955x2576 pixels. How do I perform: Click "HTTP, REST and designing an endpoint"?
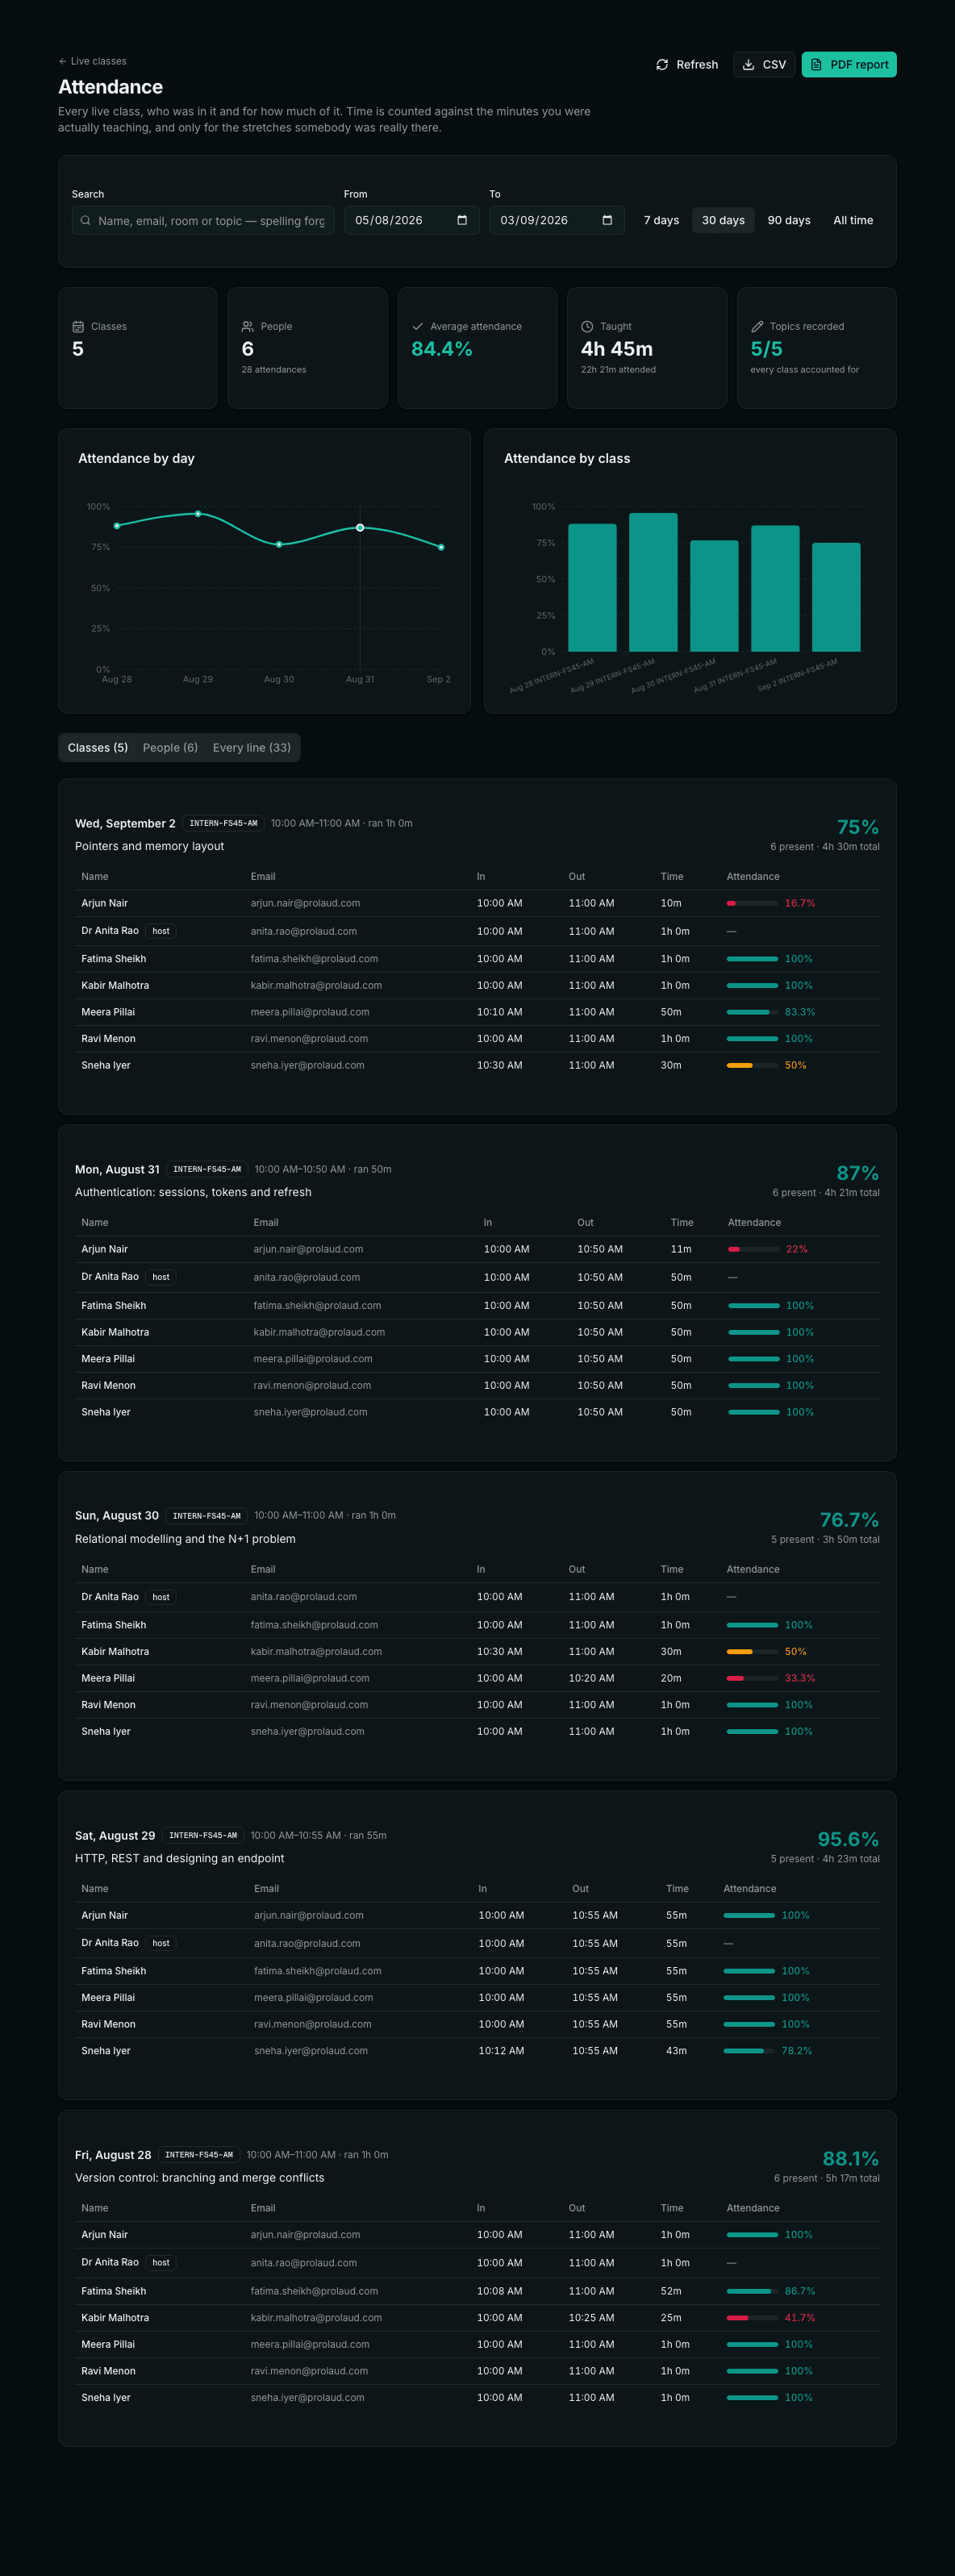click(x=179, y=1859)
